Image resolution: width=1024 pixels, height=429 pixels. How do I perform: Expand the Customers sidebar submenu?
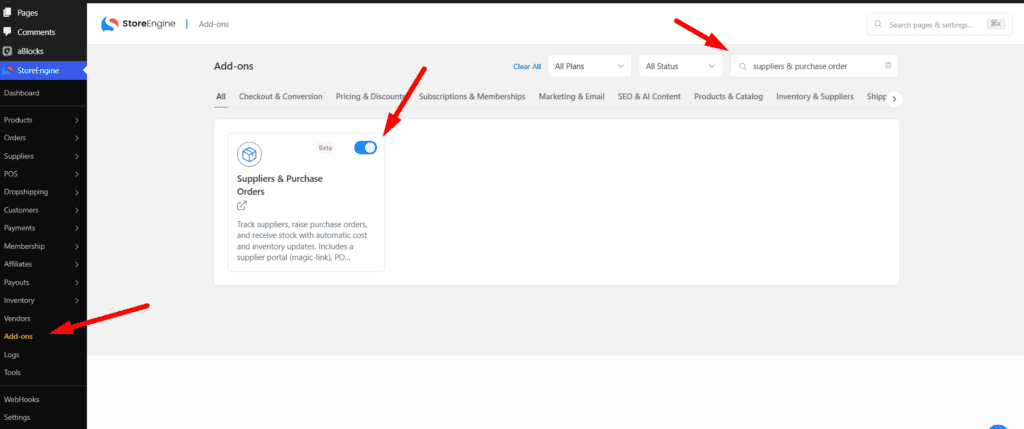77,210
